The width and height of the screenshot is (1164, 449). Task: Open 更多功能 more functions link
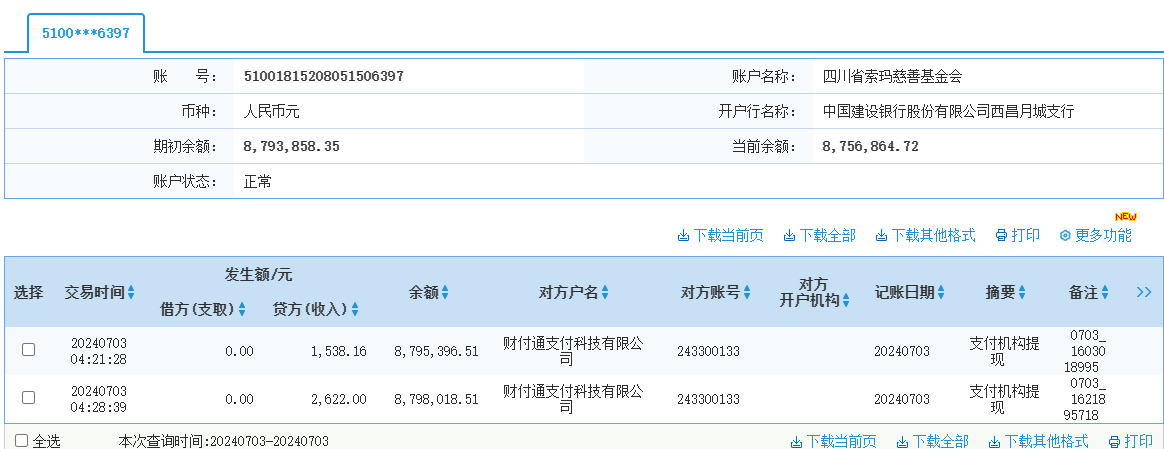(1103, 235)
